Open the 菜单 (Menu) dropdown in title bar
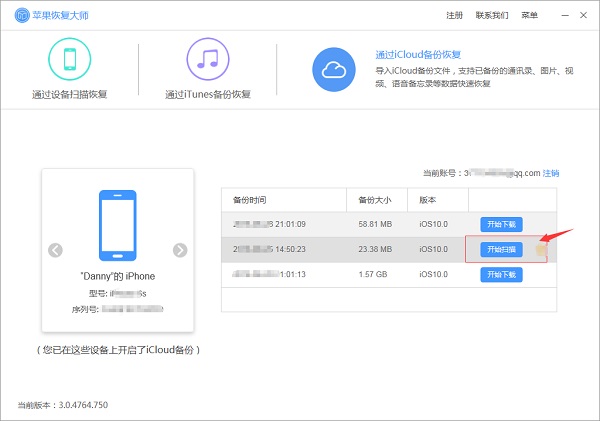The width and height of the screenshot is (600, 421). (x=530, y=16)
